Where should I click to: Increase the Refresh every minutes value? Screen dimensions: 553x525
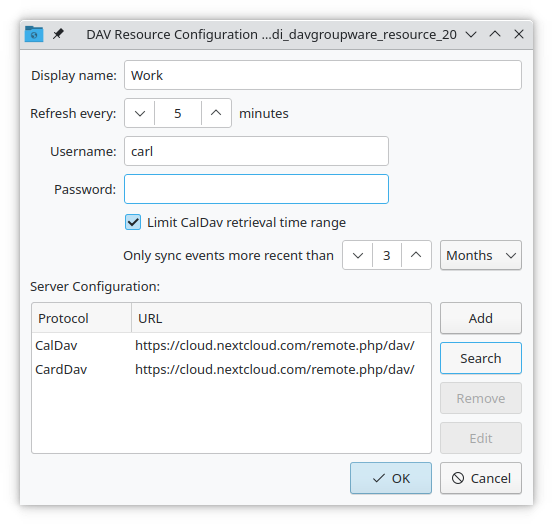tap(216, 113)
